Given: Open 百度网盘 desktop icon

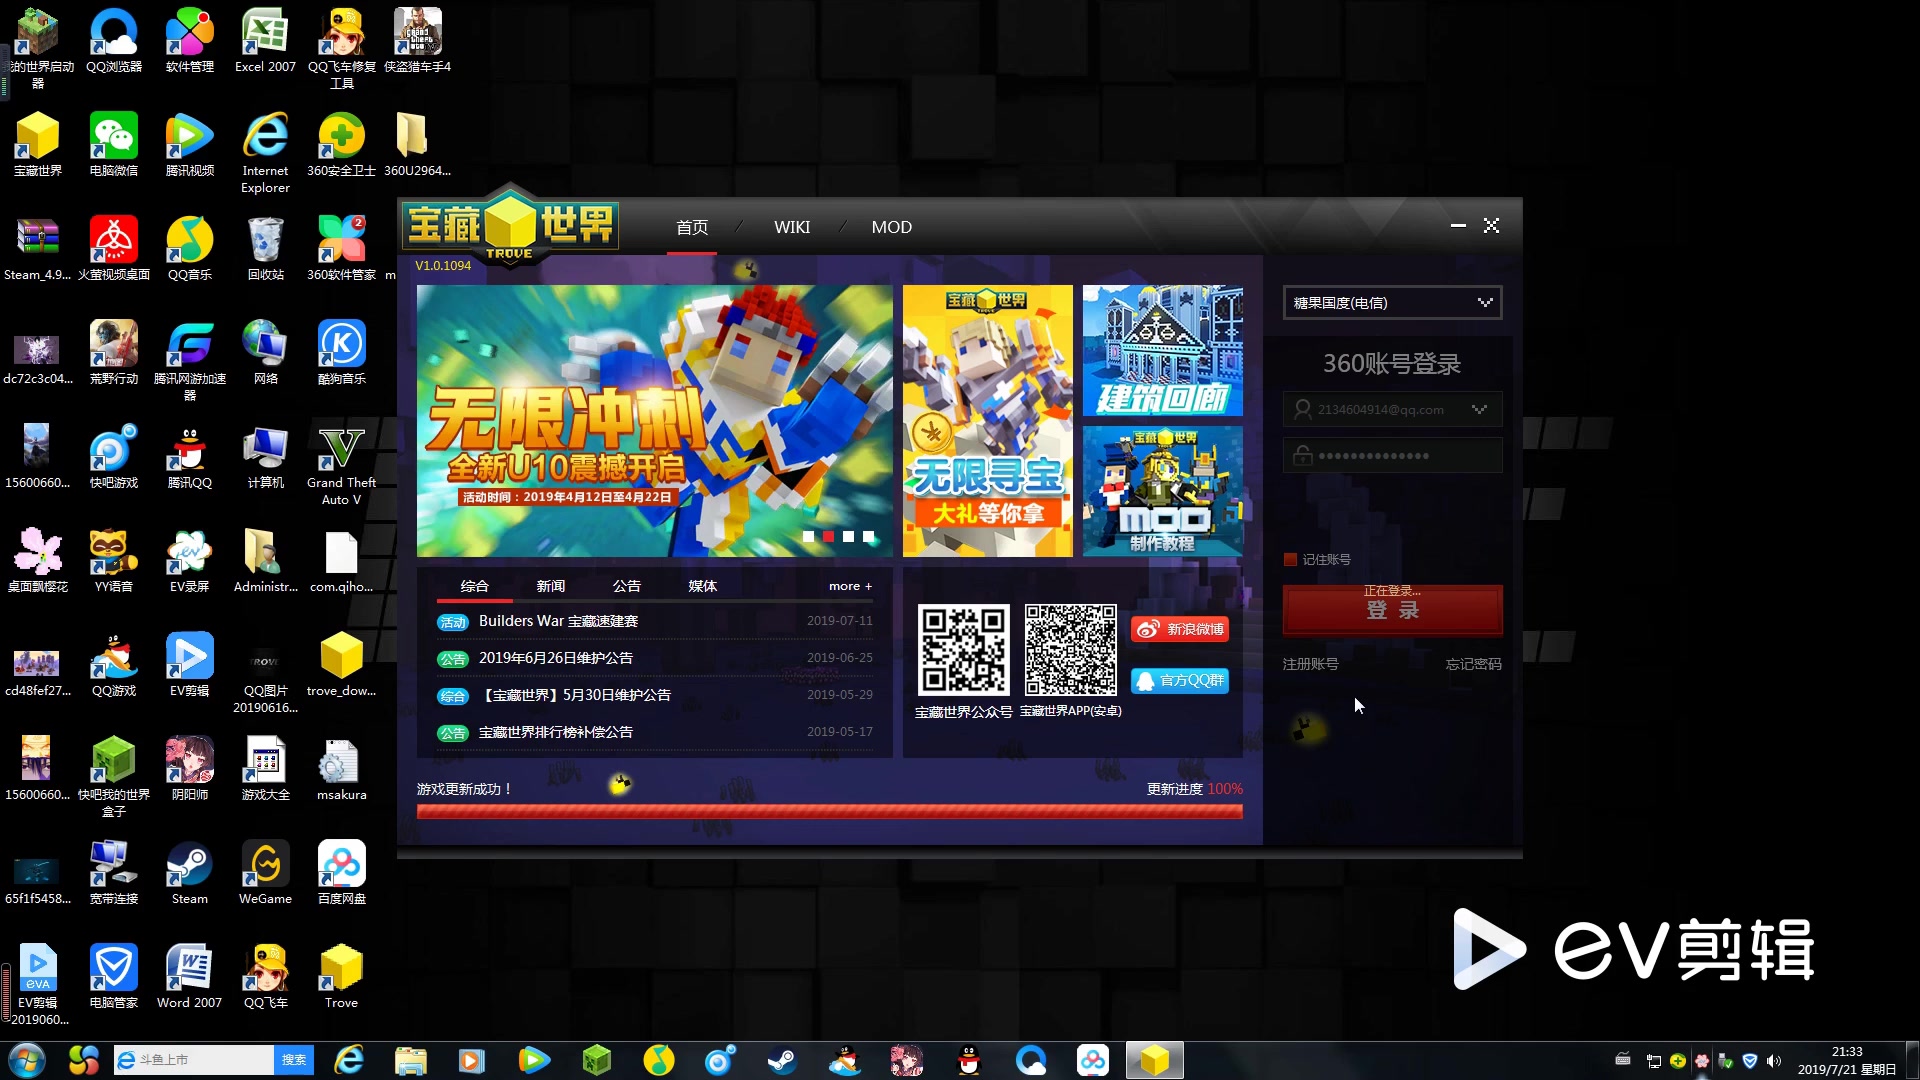Looking at the screenshot, I should (341, 873).
